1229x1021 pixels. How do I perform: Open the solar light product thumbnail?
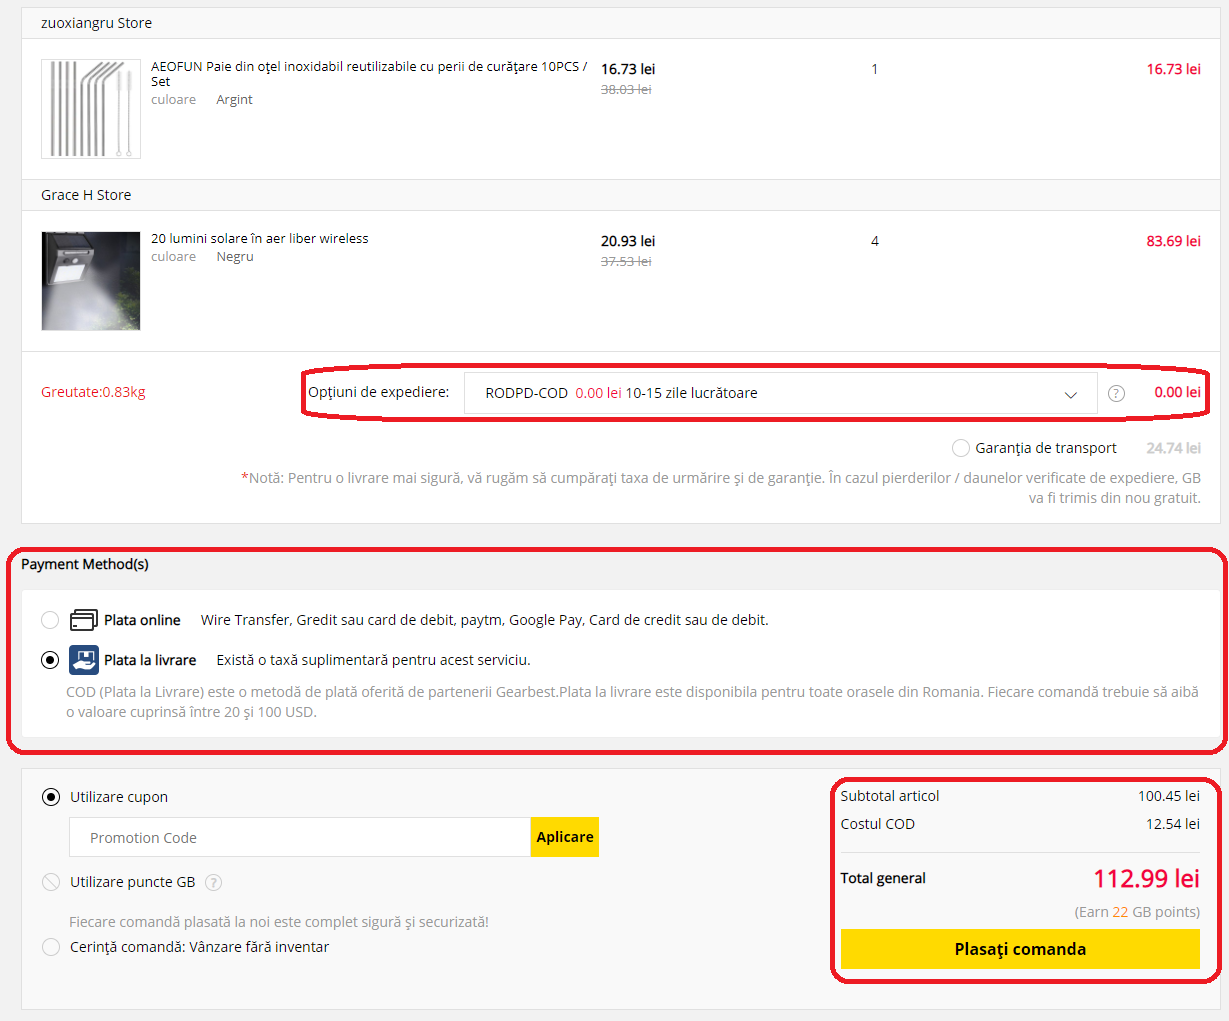click(x=91, y=281)
